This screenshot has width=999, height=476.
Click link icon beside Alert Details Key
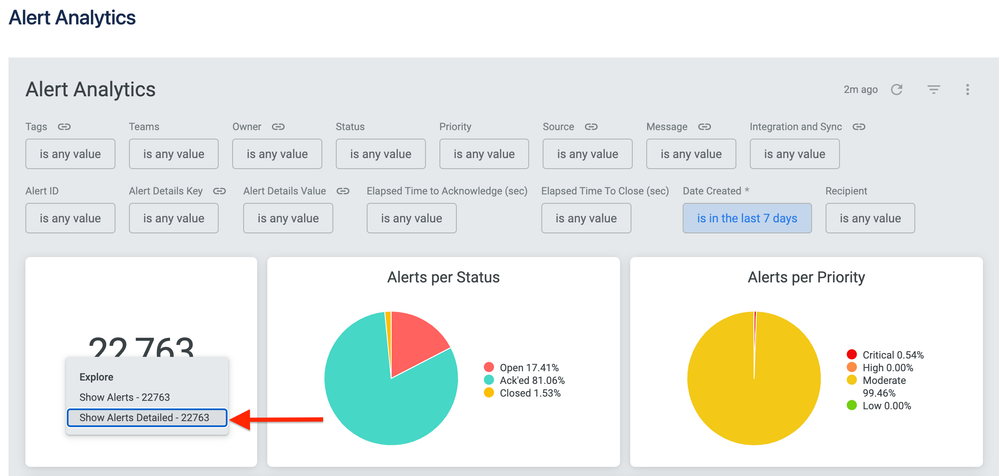pos(220,191)
